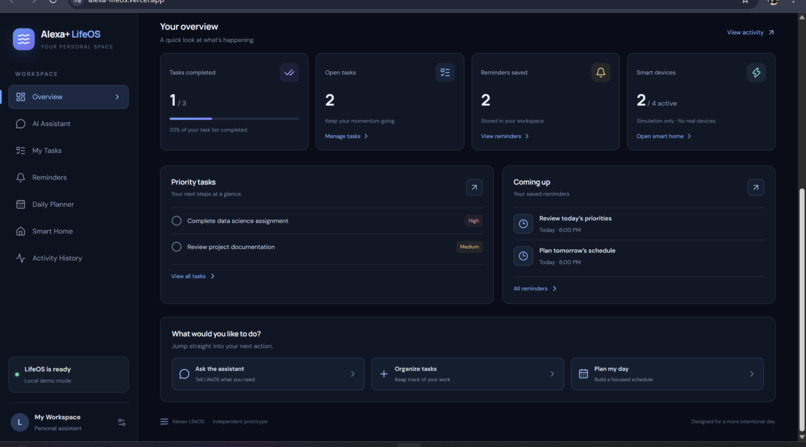806x447 pixels.
Task: Click the Smart devices lightning icon
Action: (x=756, y=72)
